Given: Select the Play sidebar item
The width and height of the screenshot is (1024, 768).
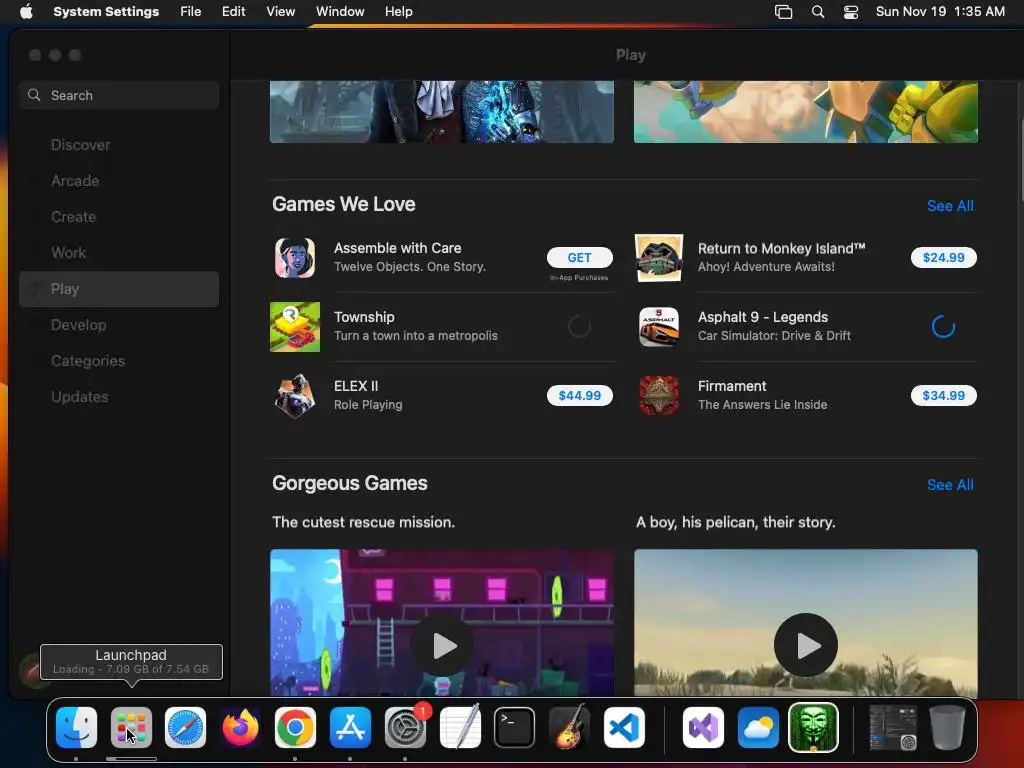Looking at the screenshot, I should 119,289.
